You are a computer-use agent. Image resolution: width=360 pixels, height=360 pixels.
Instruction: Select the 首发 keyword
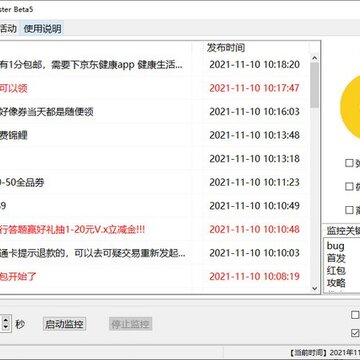[x=336, y=258]
